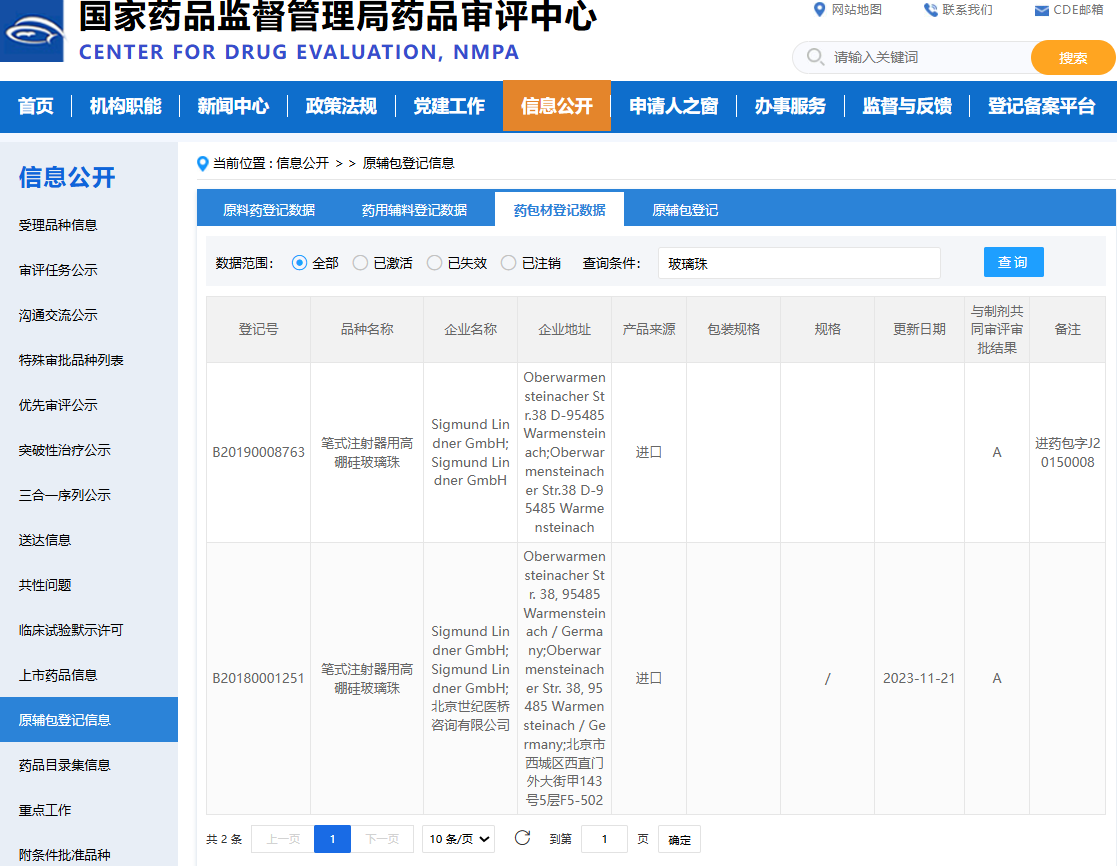Click the location pin beside the breadcrumb

pyautogui.click(x=201, y=162)
